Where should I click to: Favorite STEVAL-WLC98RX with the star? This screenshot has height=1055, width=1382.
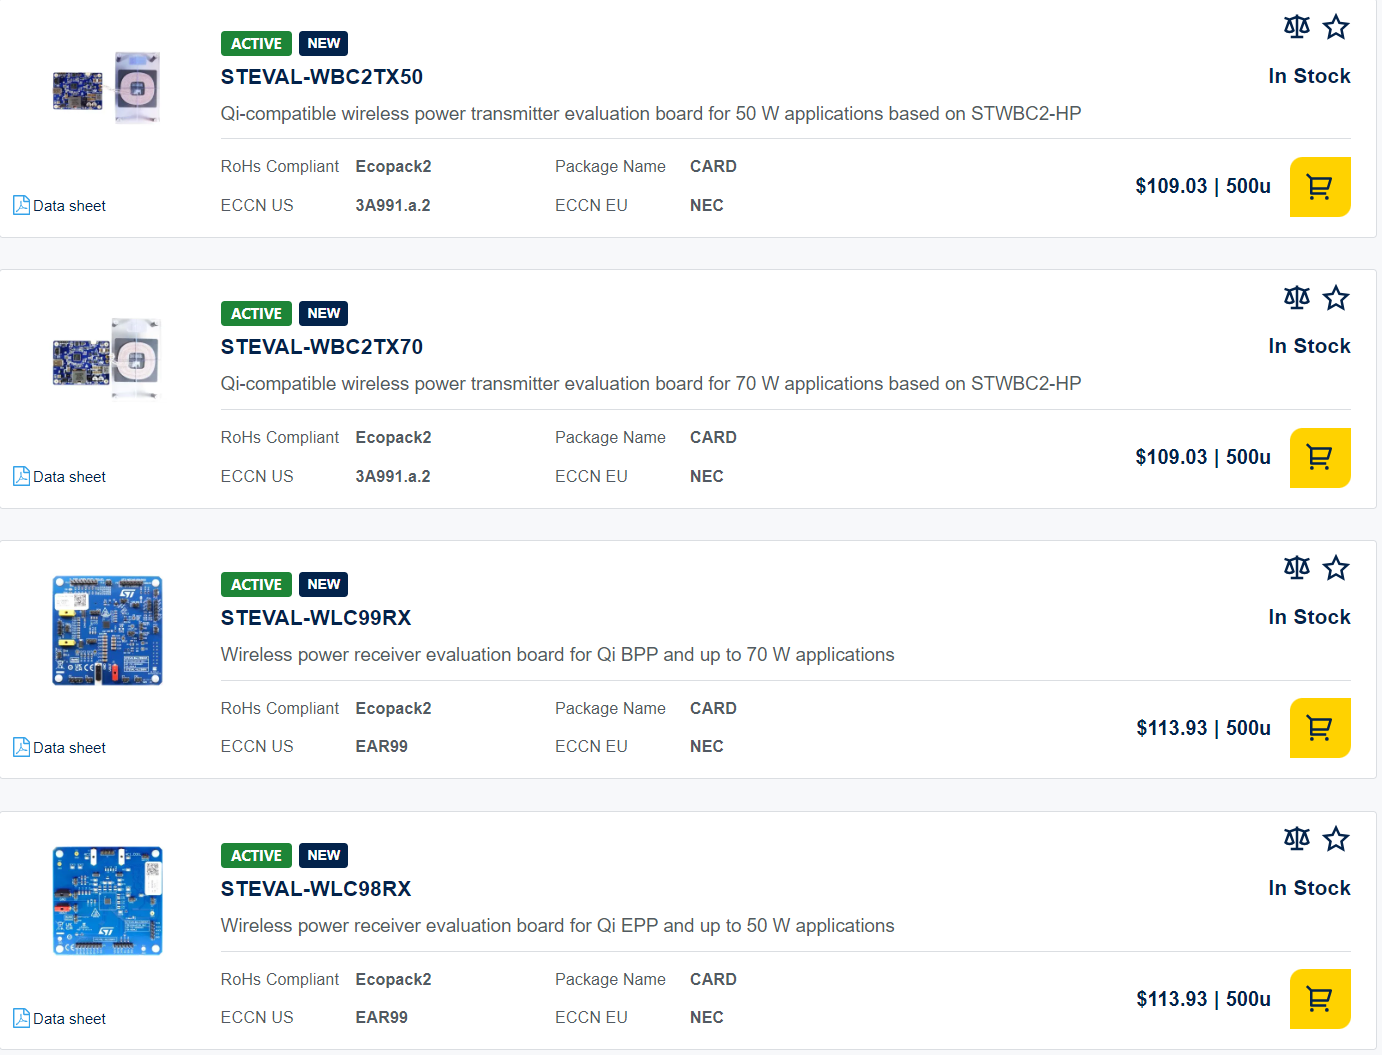pos(1336,839)
